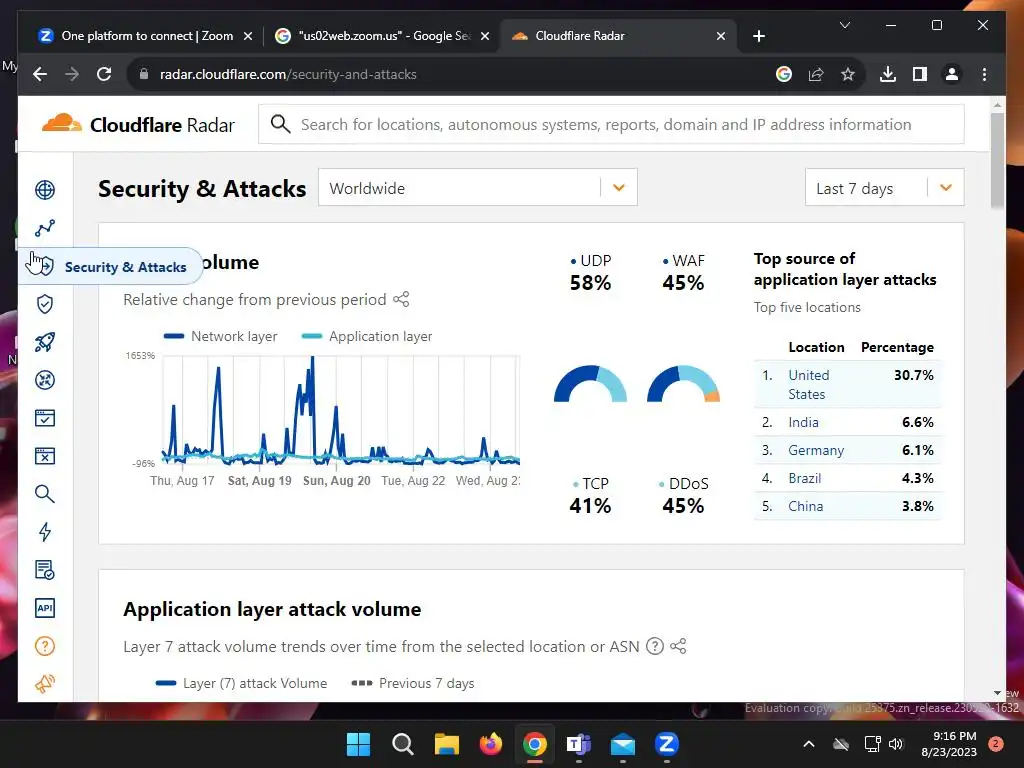Click share icon of Application layer attack volume

(x=678, y=646)
